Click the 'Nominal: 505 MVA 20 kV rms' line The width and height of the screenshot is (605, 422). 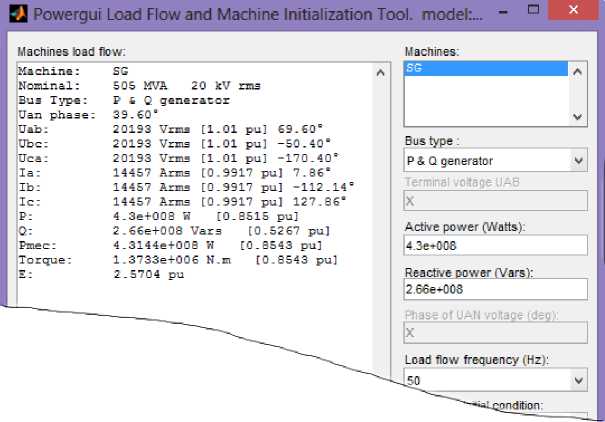pyautogui.click(x=139, y=86)
